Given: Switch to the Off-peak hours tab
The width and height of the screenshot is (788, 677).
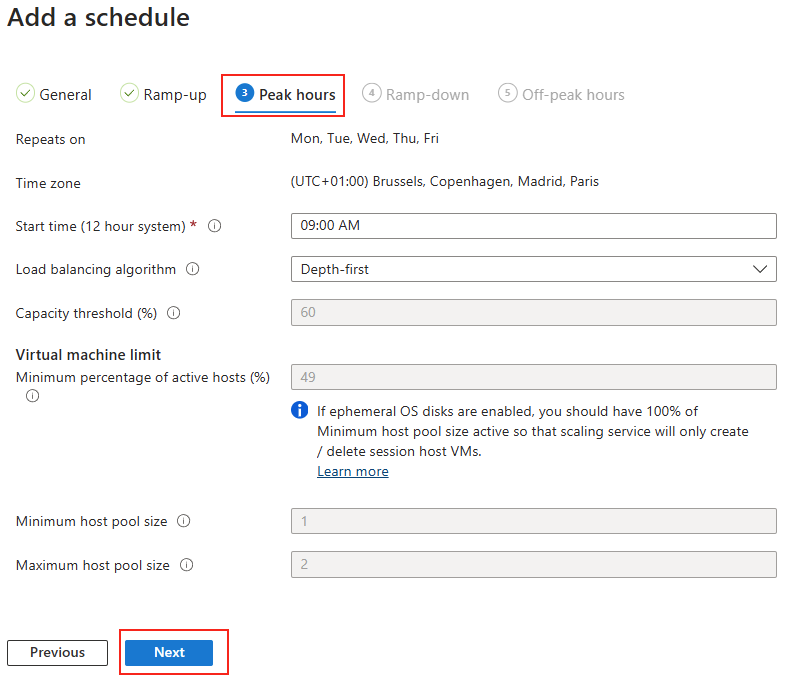Looking at the screenshot, I should 561,94.
